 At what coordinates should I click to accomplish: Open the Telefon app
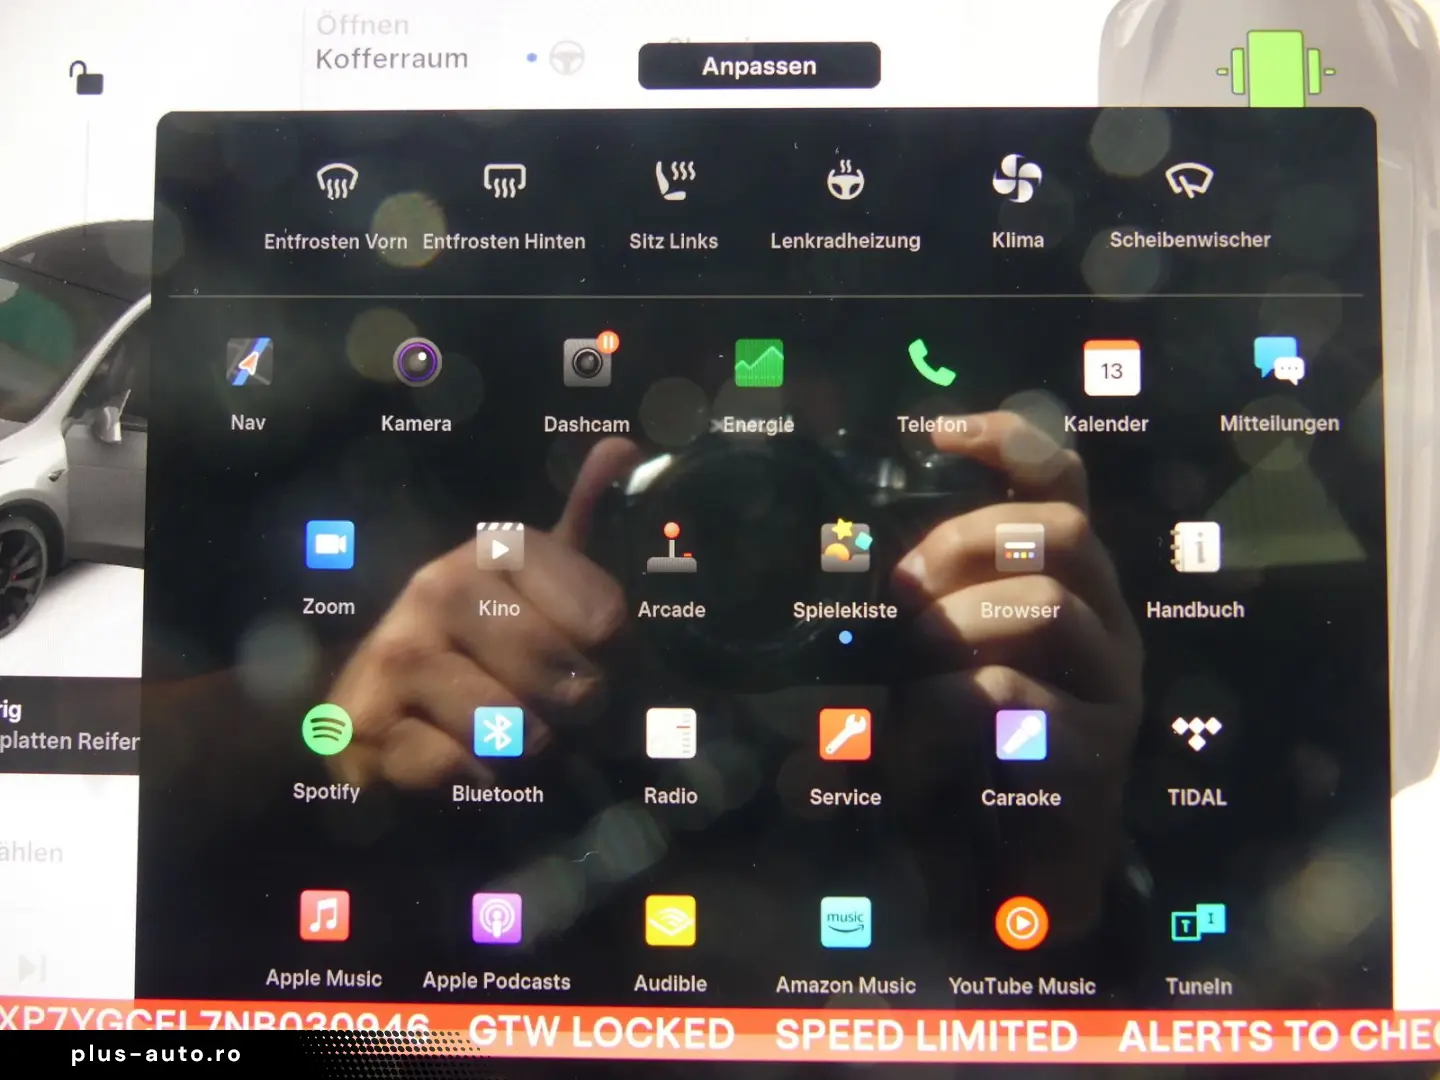931,363
